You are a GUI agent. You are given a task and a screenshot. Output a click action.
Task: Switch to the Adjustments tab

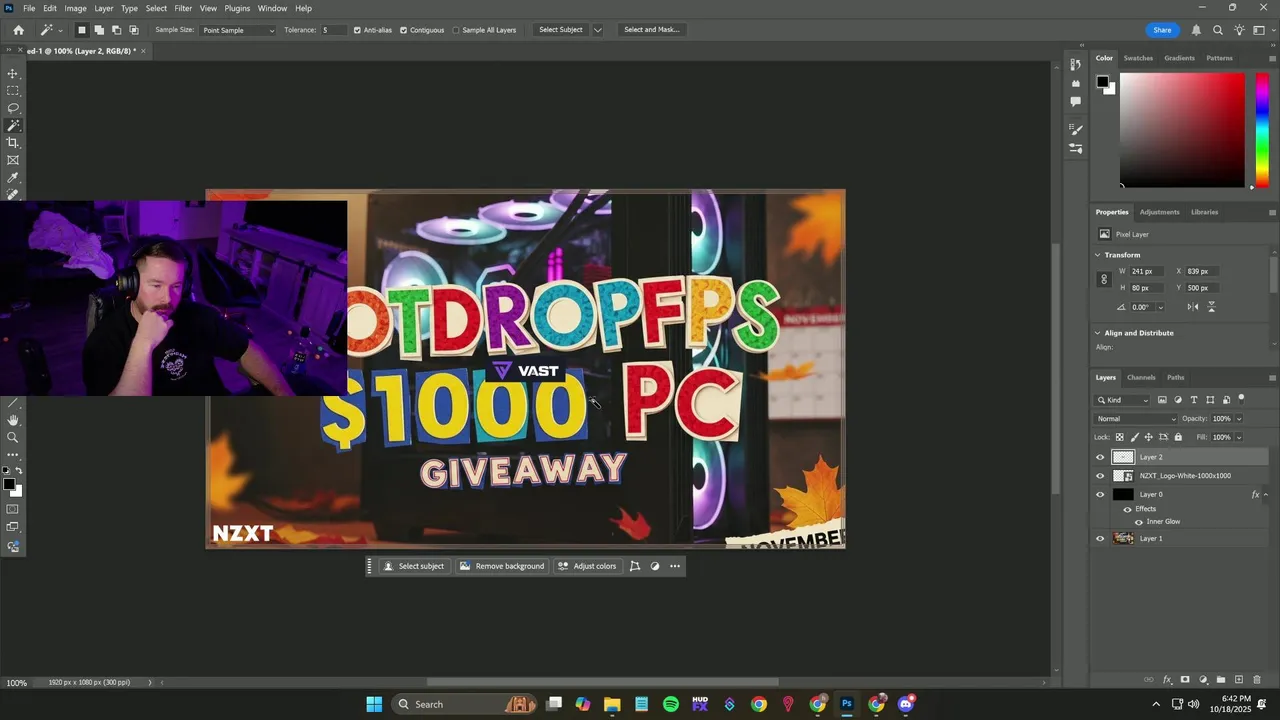tap(1160, 212)
